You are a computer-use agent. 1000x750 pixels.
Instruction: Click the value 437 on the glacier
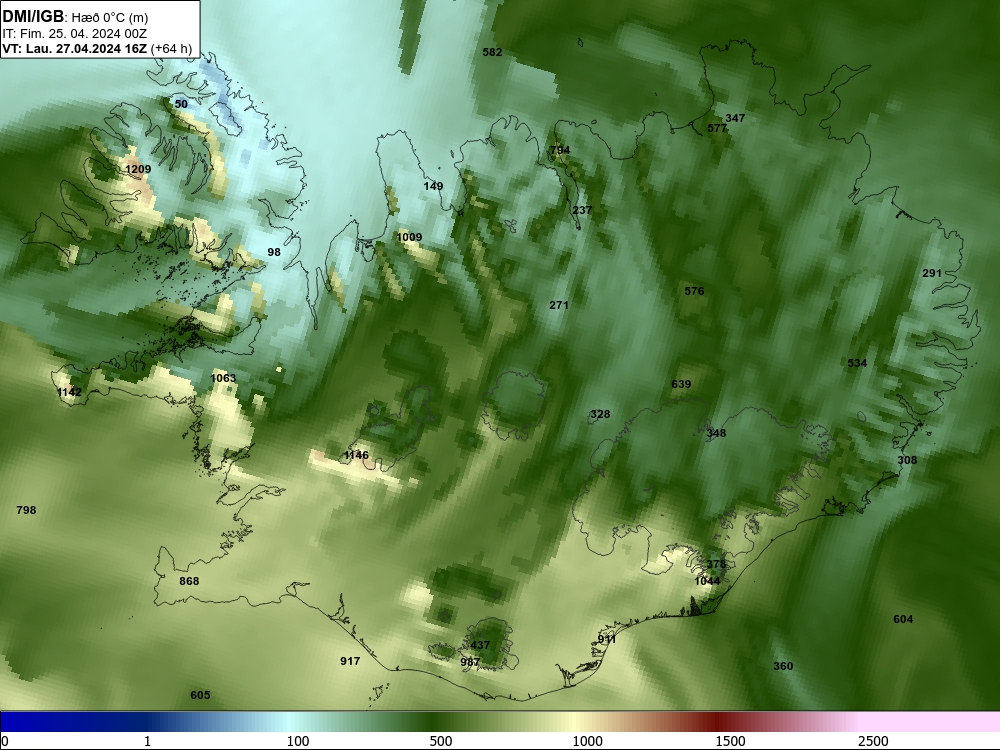click(x=480, y=645)
